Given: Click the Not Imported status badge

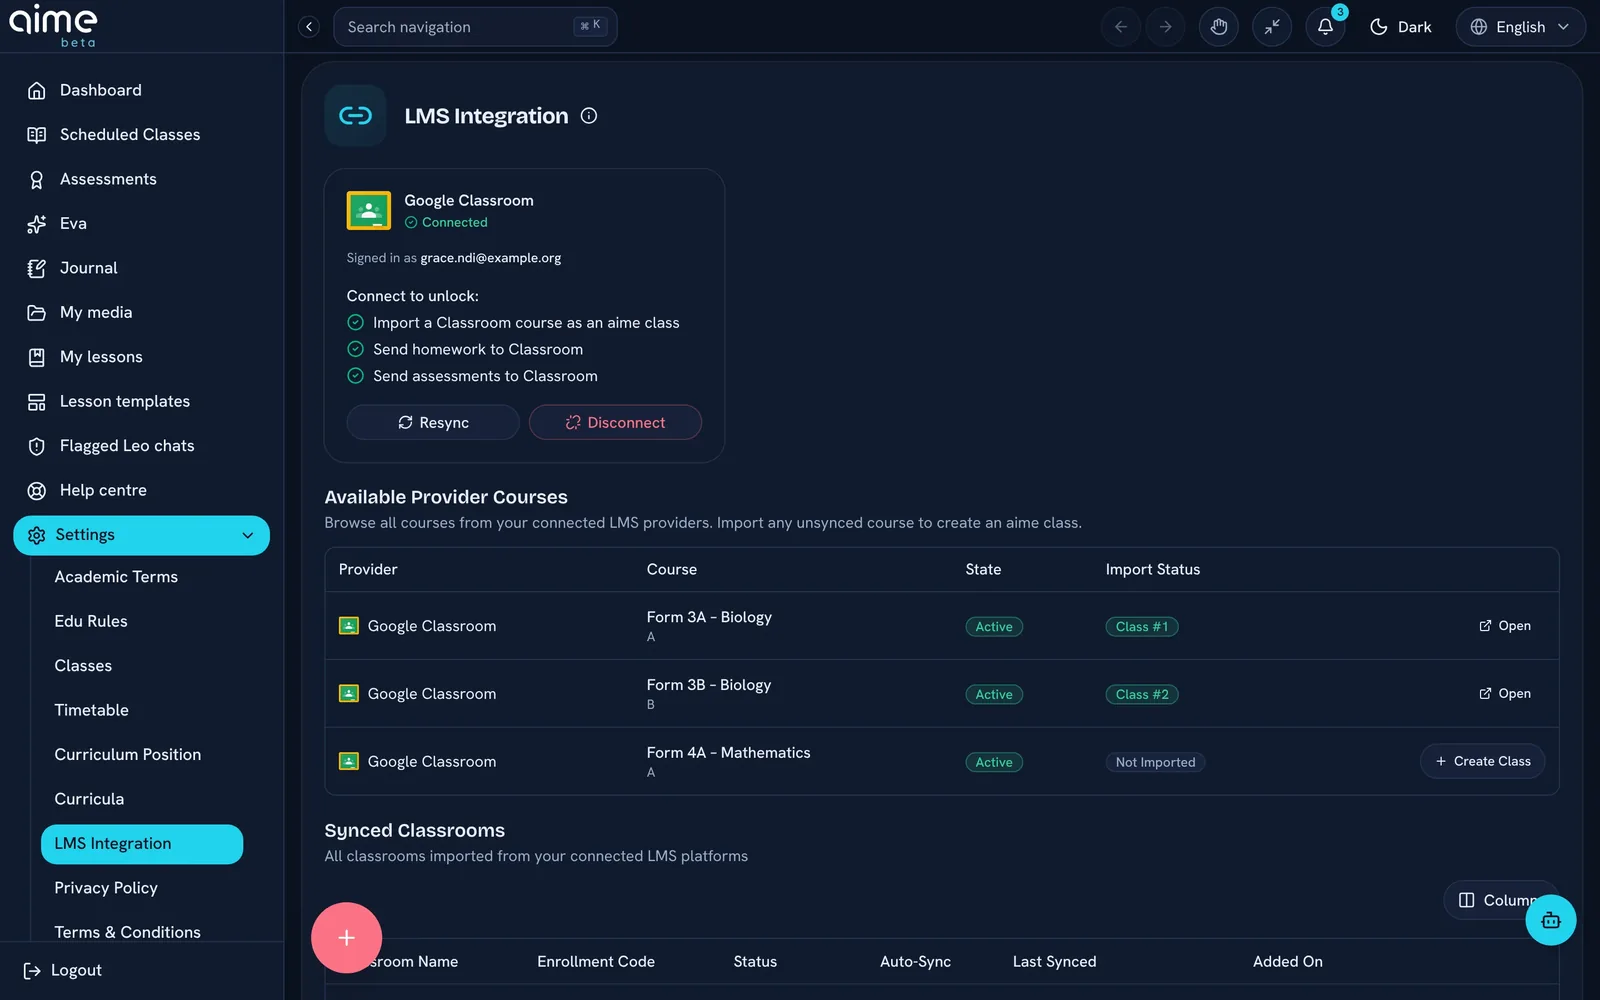Looking at the screenshot, I should tap(1155, 763).
